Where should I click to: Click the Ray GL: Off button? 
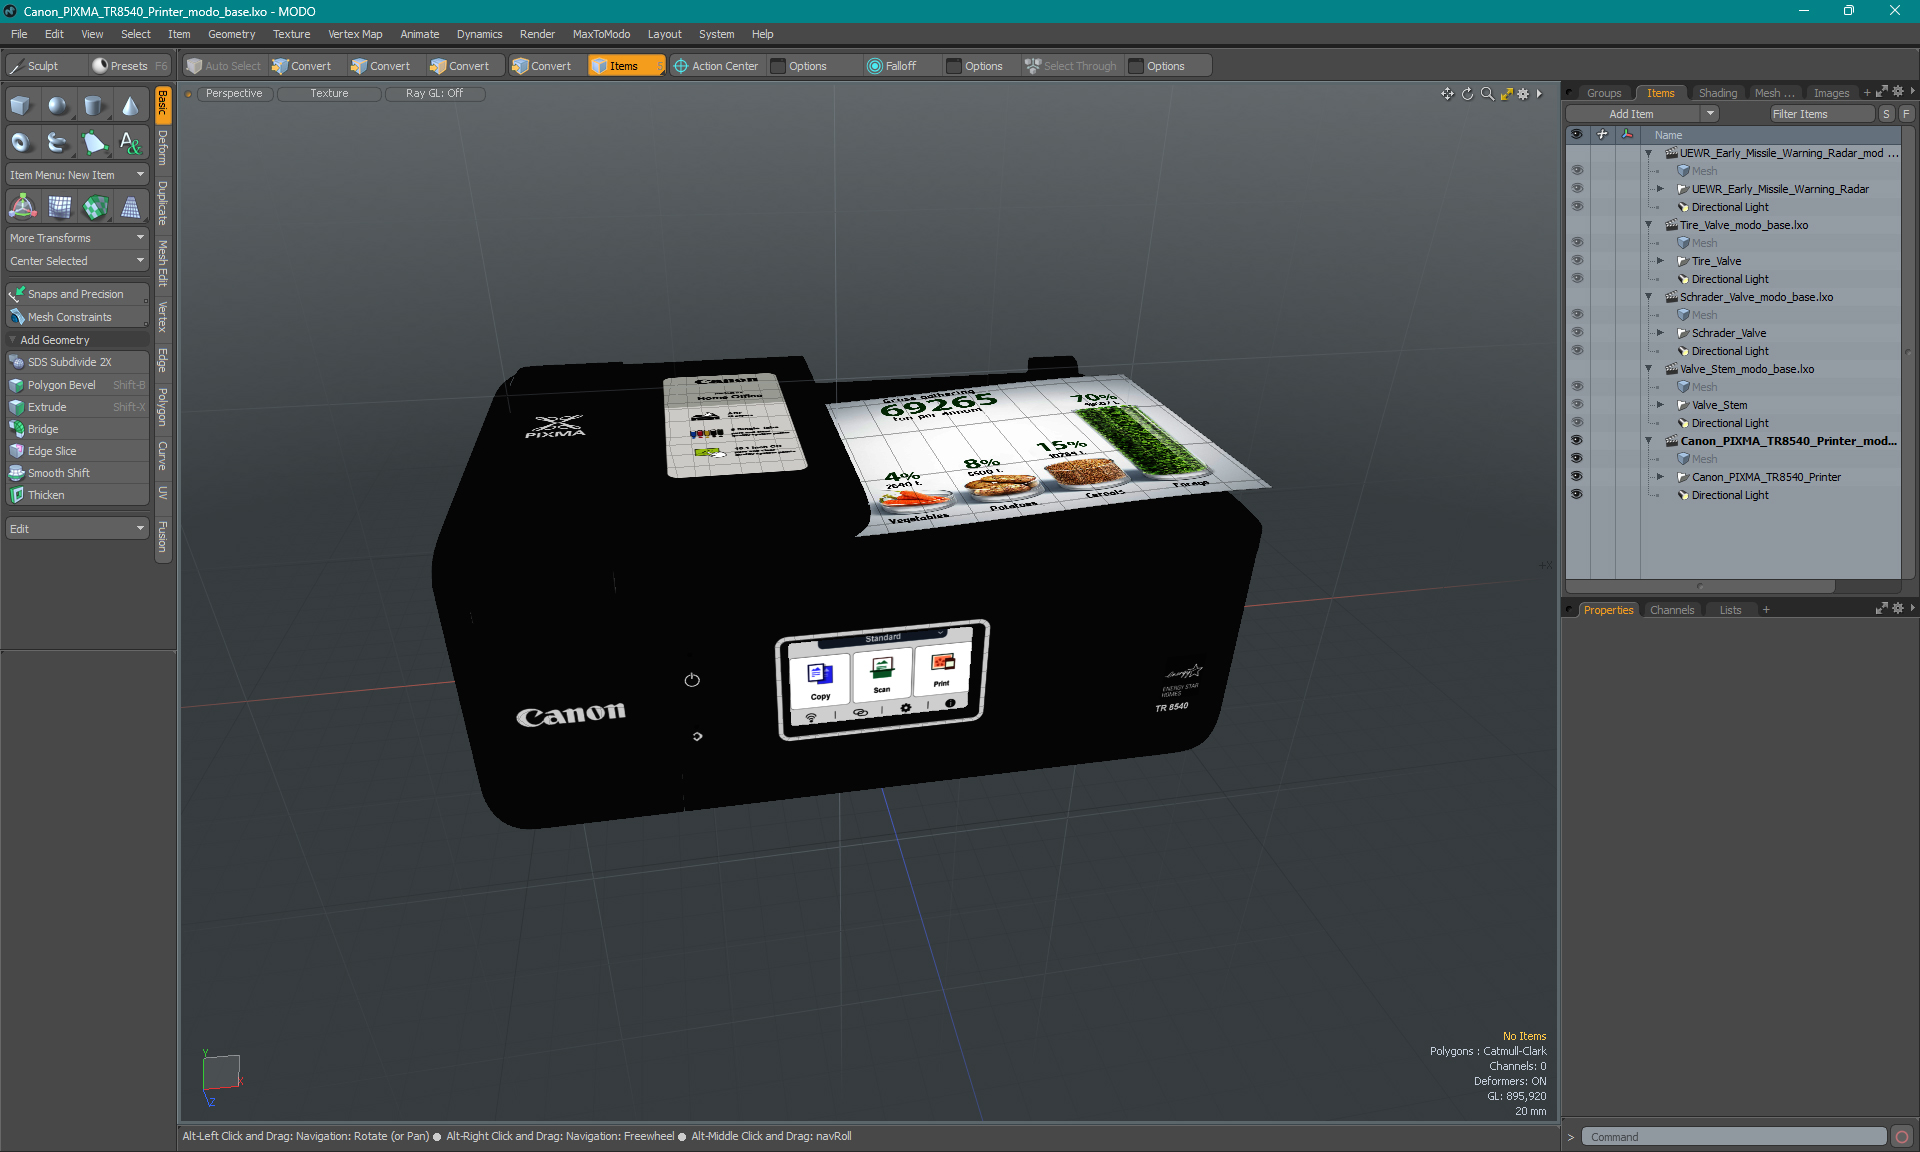pos(434,93)
